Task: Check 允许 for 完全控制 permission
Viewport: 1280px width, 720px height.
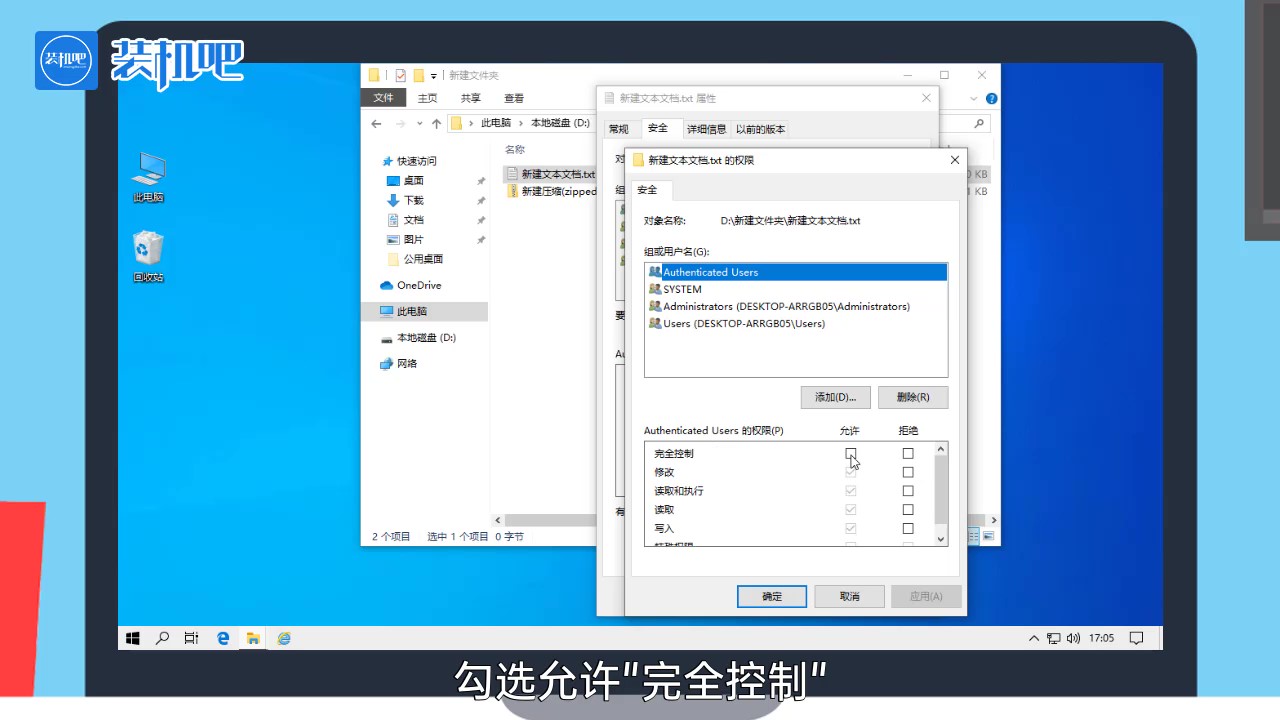Action: pos(850,453)
